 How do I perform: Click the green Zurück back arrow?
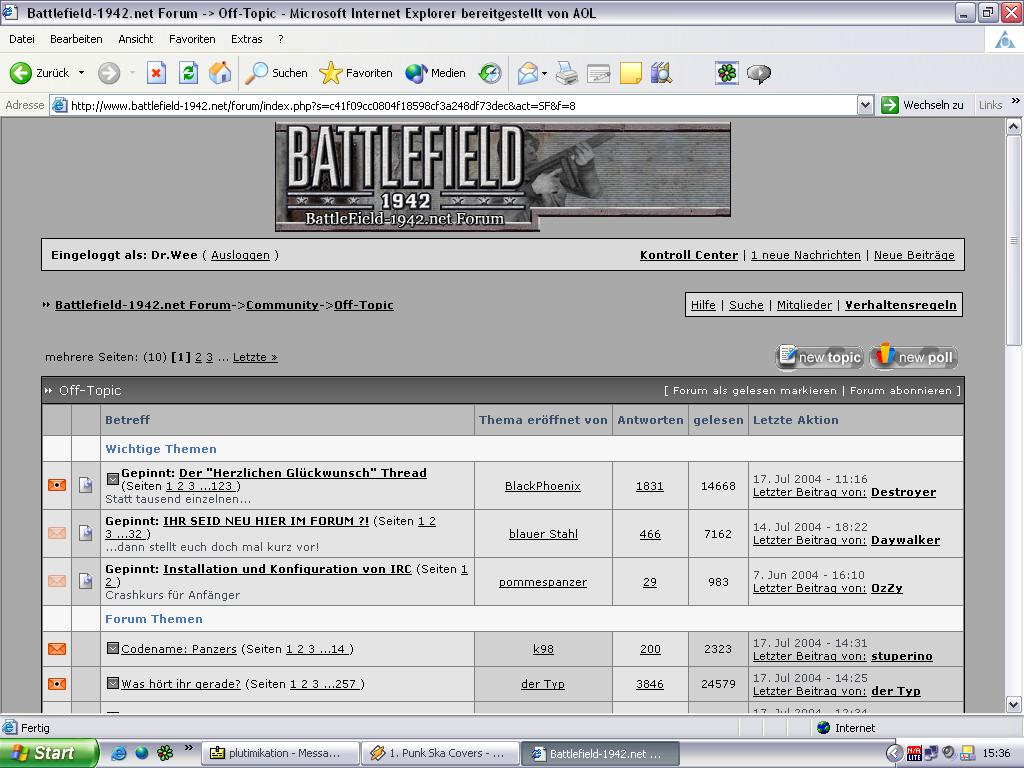coord(21,73)
